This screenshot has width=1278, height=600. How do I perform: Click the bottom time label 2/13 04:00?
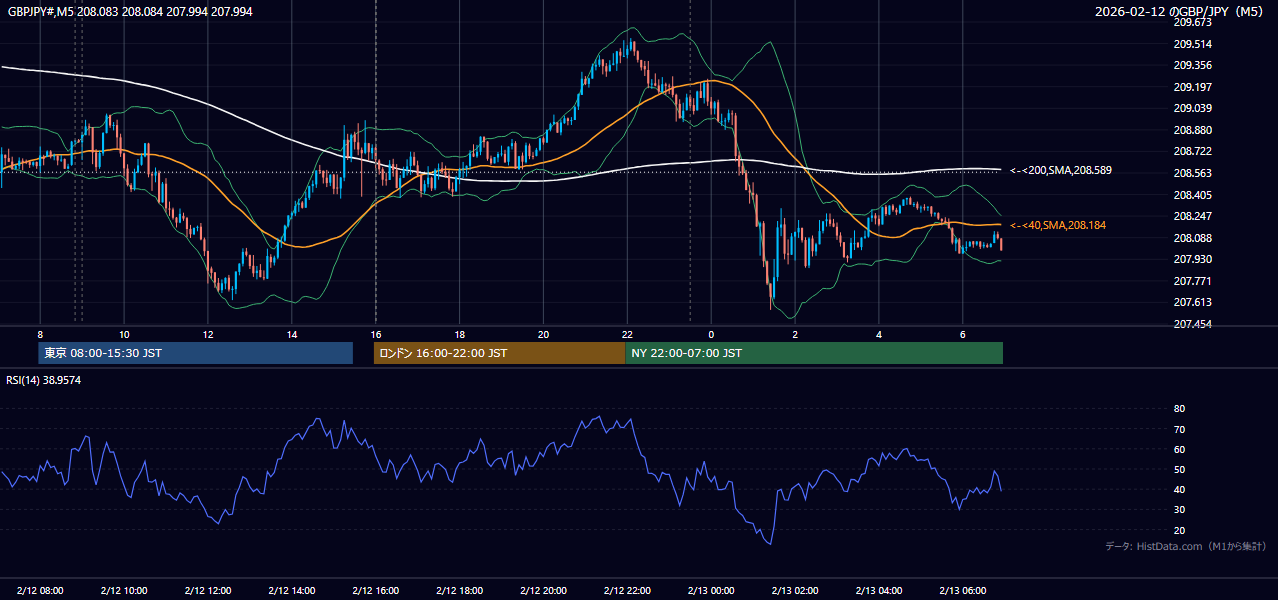(x=878, y=591)
